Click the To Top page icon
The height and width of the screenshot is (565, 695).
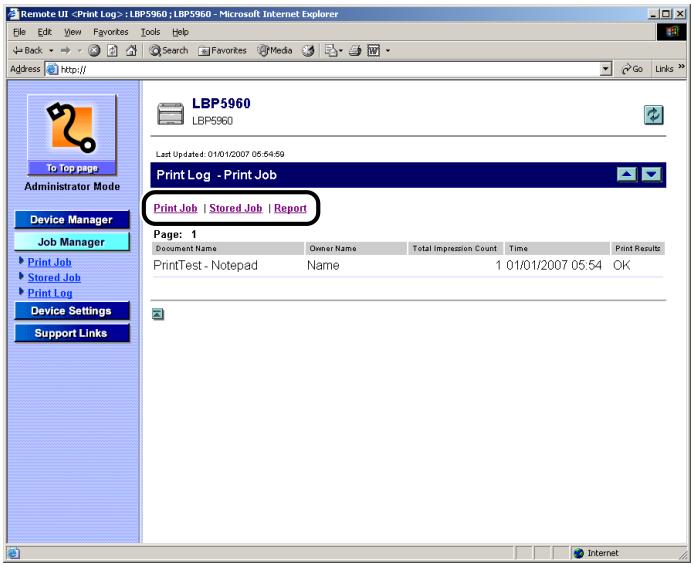coord(72,134)
